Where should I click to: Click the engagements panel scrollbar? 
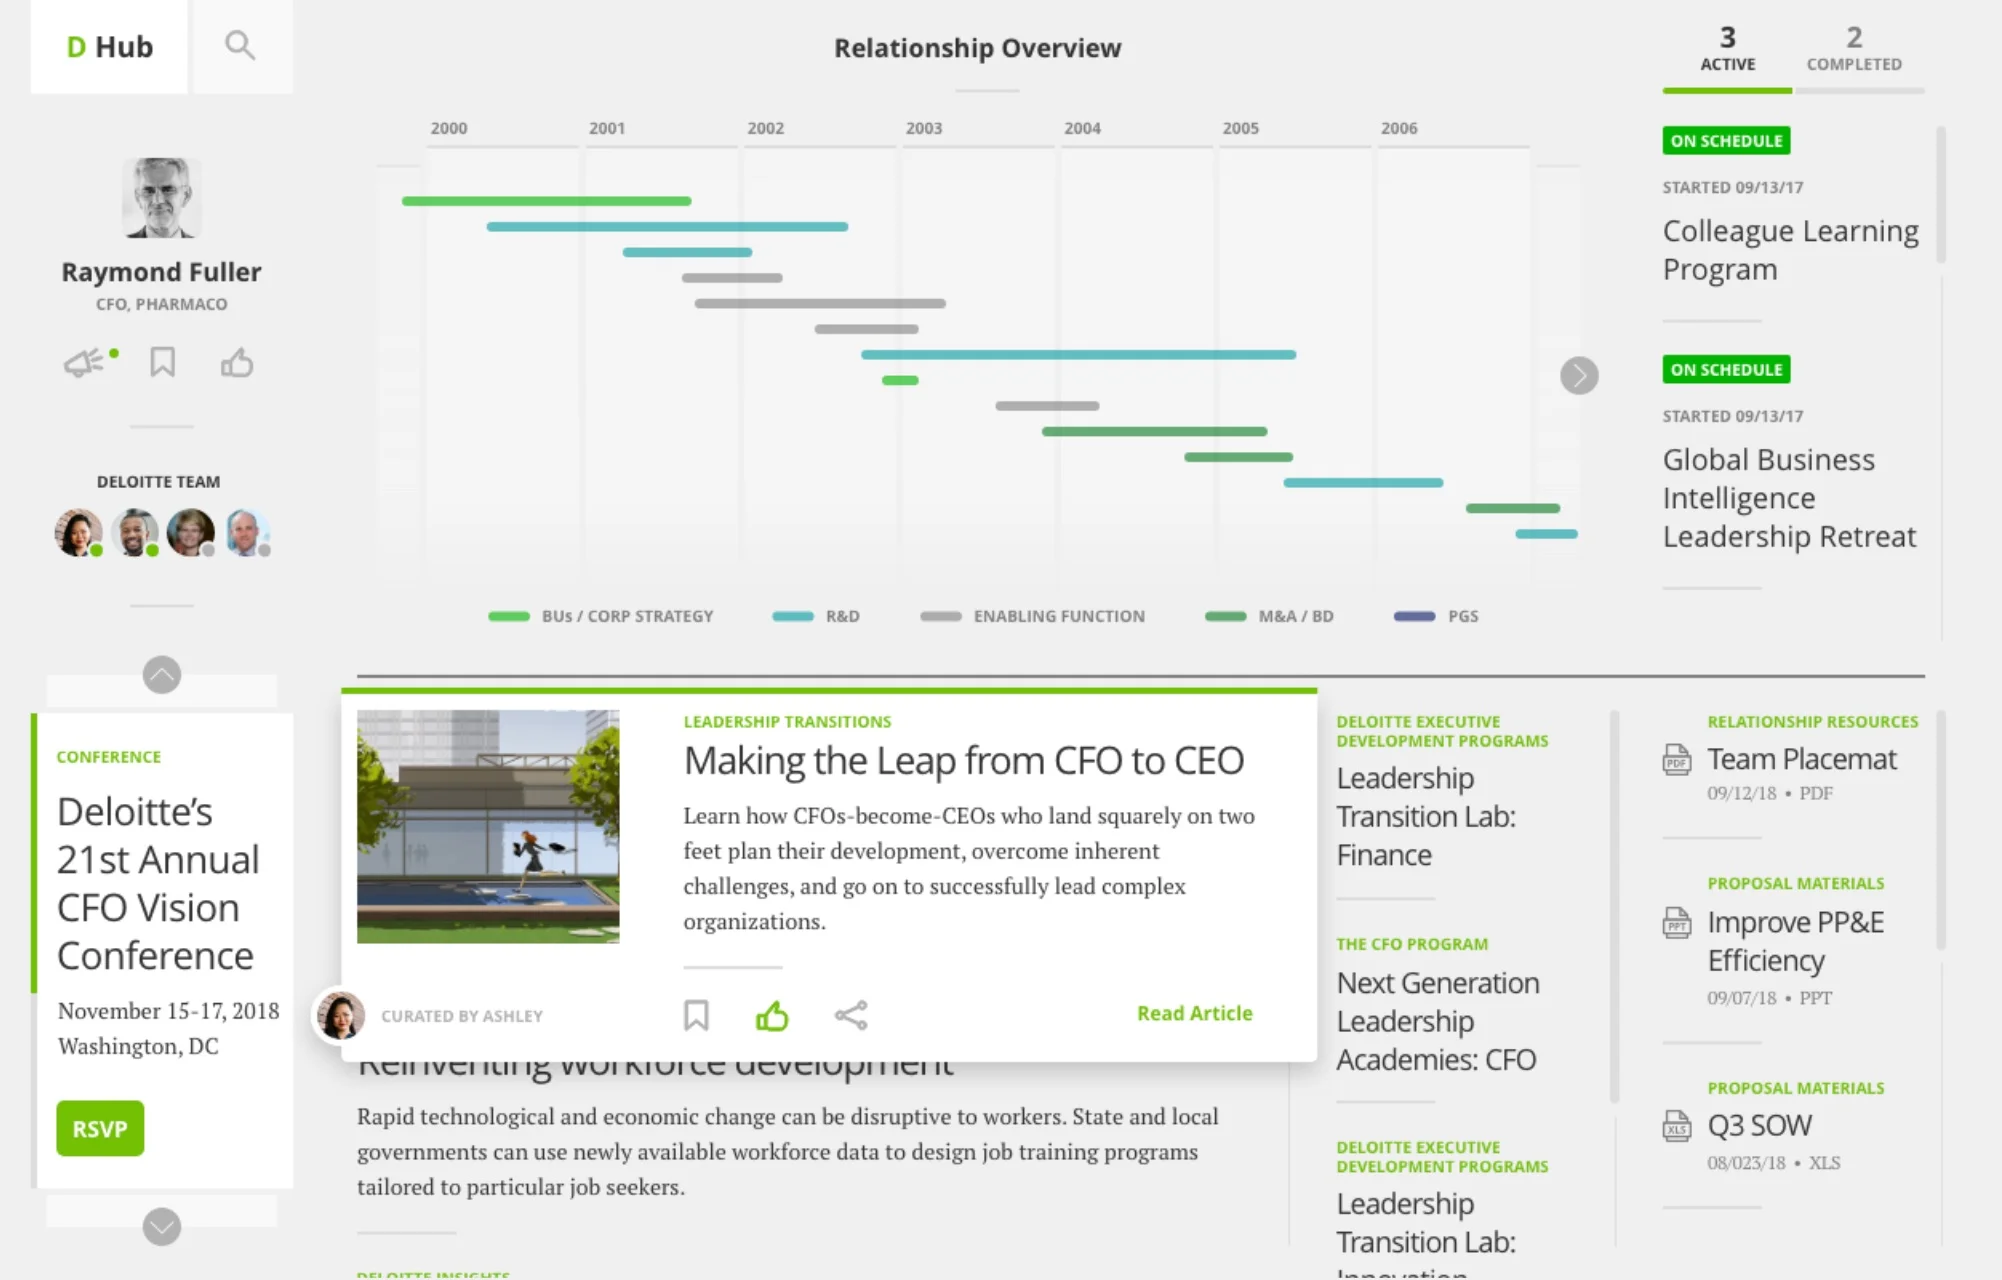tap(1941, 195)
